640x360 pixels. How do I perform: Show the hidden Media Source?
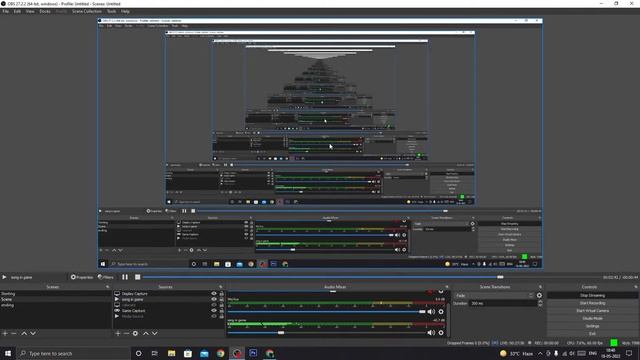coord(214,316)
